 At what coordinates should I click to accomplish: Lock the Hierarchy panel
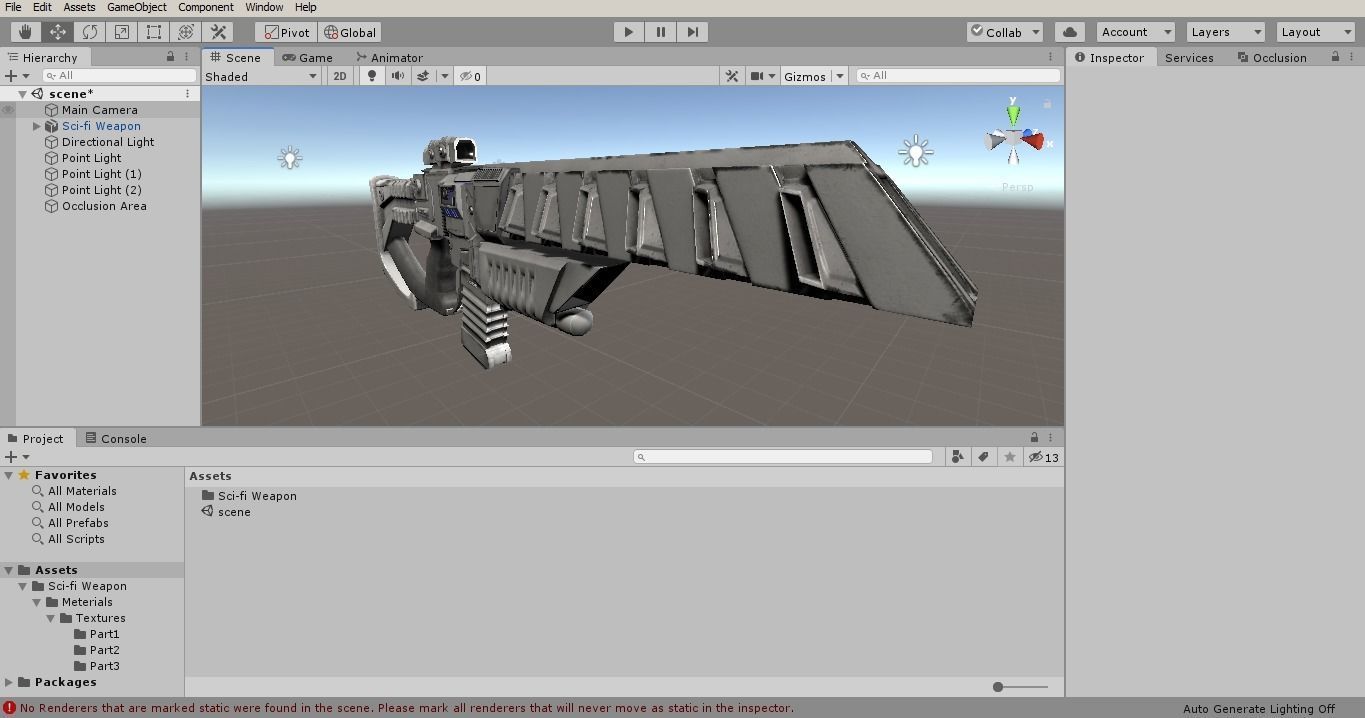[x=170, y=57]
